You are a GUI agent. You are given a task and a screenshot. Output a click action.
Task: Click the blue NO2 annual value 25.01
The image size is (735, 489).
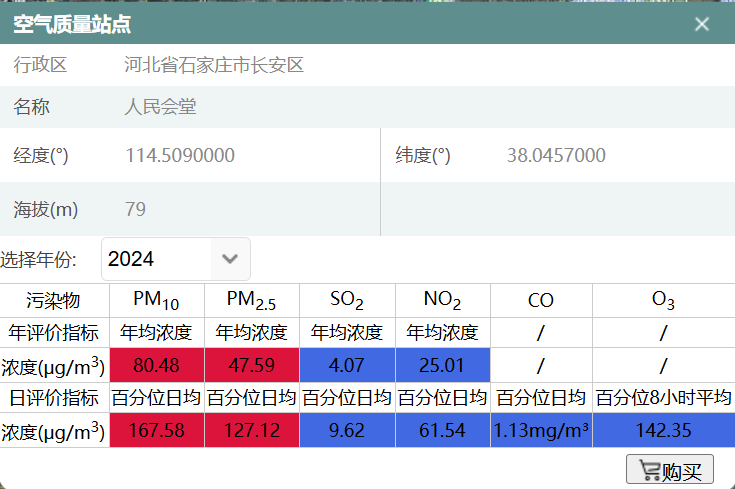pyautogui.click(x=442, y=365)
